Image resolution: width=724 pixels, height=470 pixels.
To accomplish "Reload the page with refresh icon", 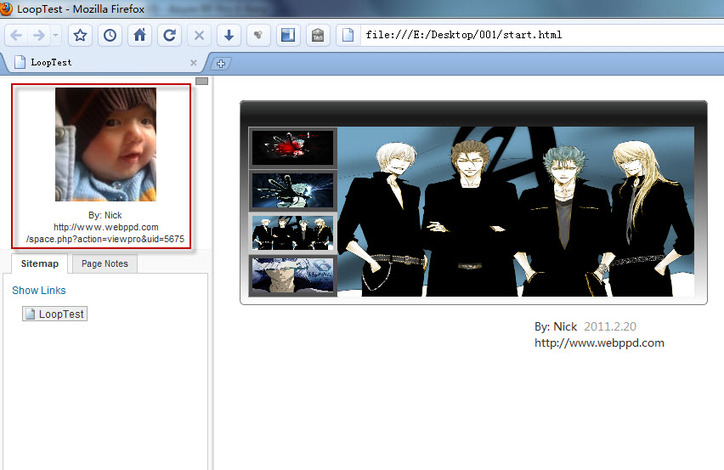I will pyautogui.click(x=169, y=35).
